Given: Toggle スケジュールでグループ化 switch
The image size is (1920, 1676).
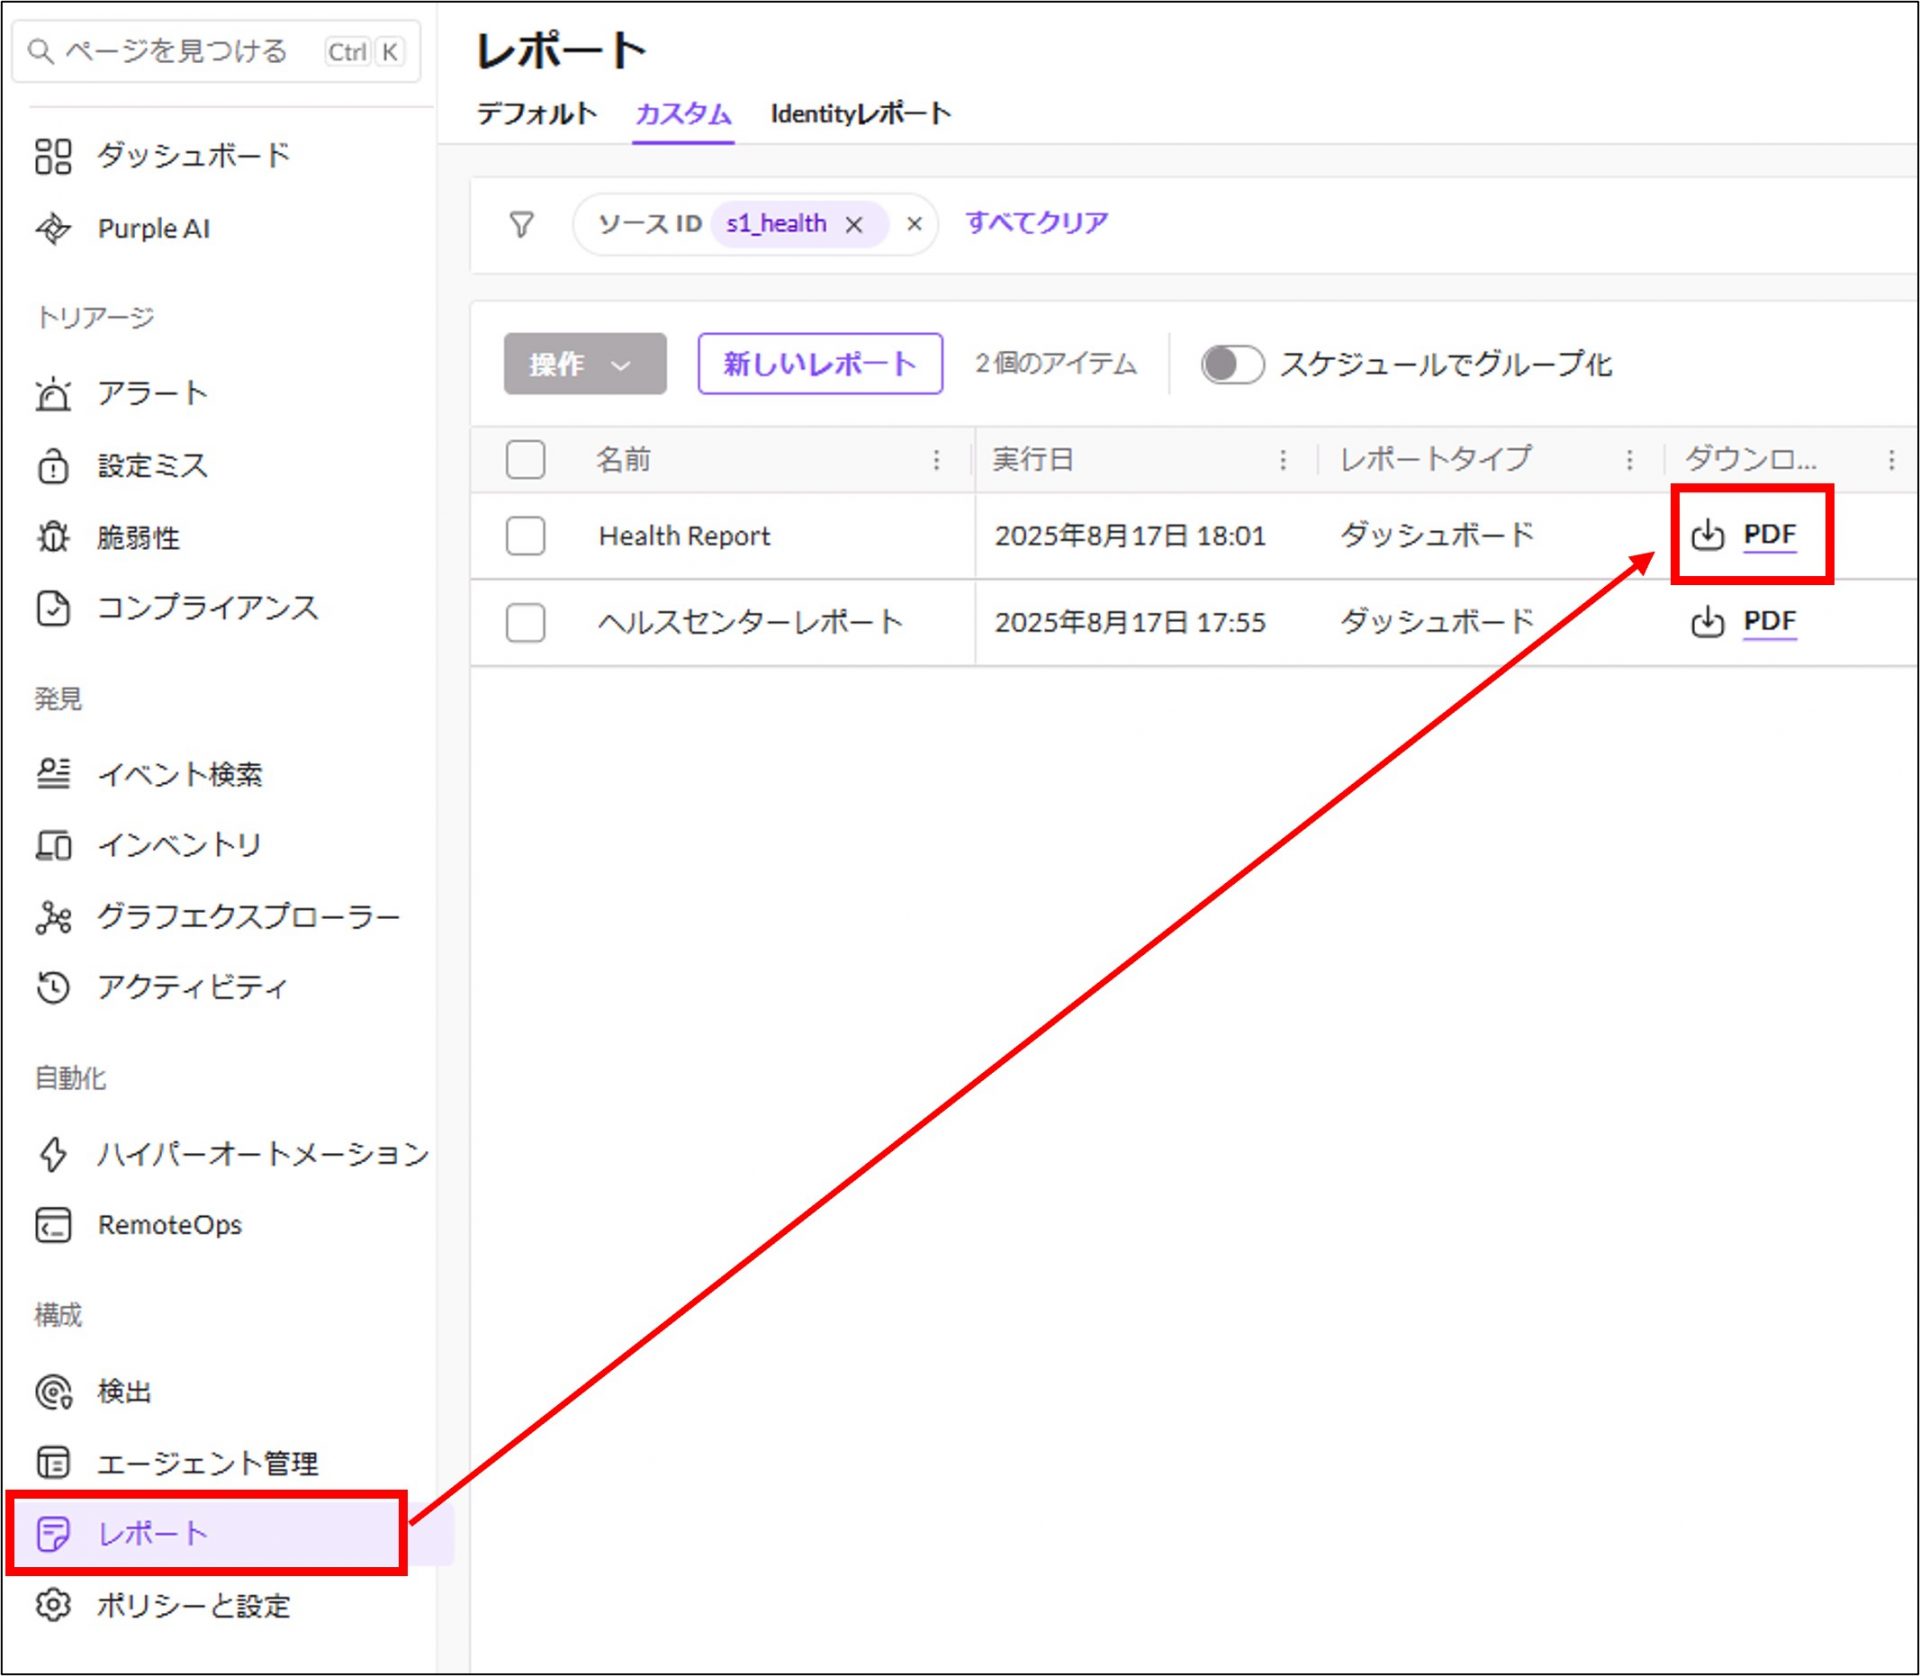Looking at the screenshot, I should [1232, 364].
